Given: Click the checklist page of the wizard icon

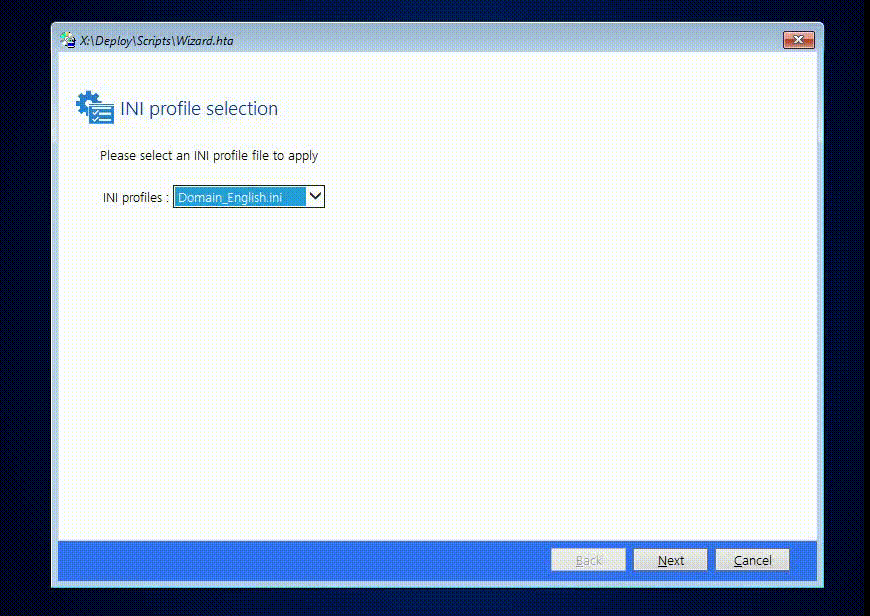Looking at the screenshot, I should coord(99,115).
